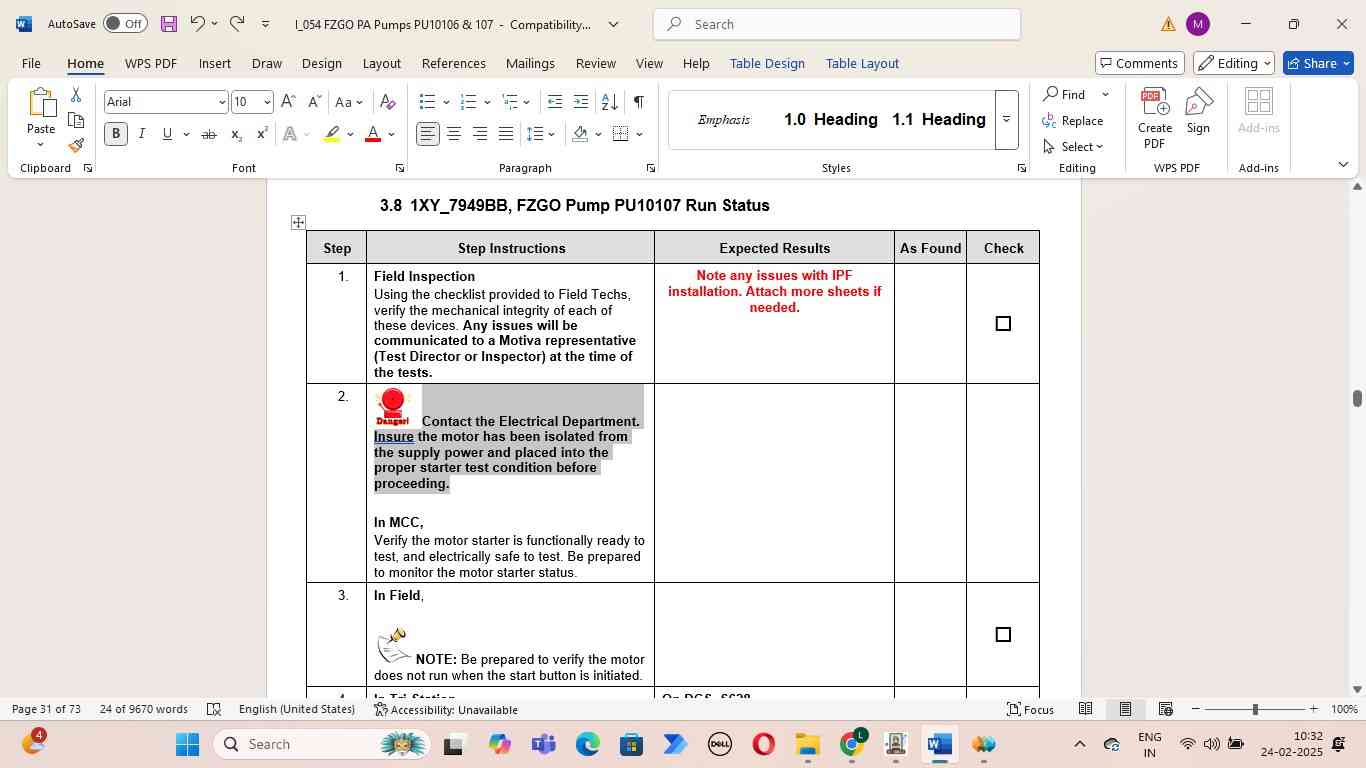Click the Copy icon in Clipboard group
Screen dimensions: 1366x768
[76, 121]
